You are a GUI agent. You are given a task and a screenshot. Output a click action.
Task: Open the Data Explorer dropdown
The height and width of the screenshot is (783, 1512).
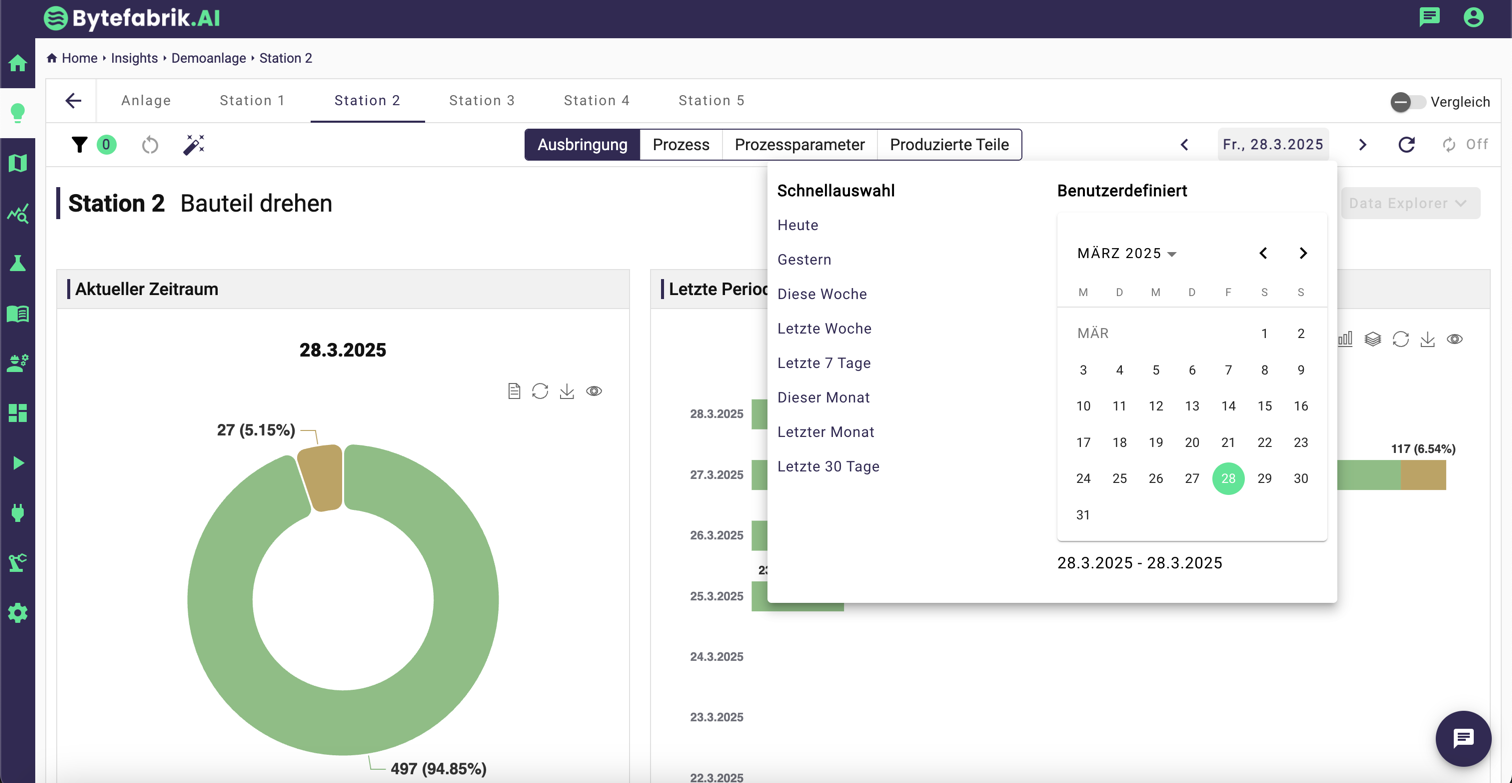coord(1409,203)
